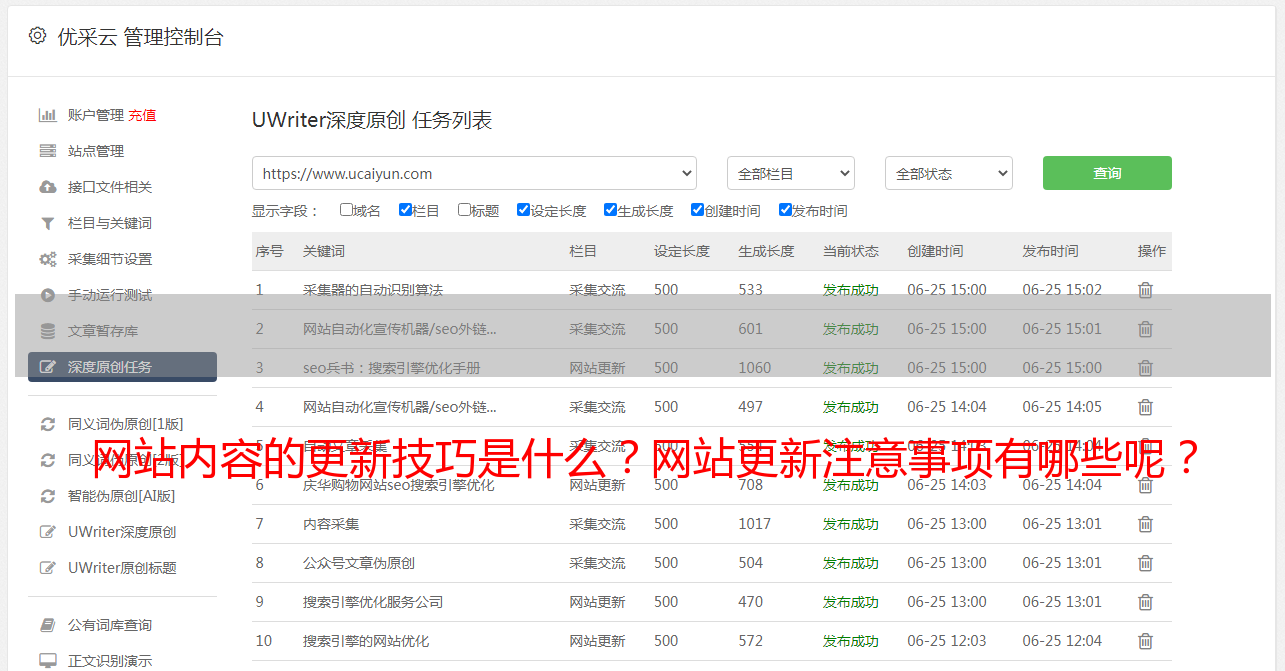This screenshot has width=1285, height=671.
Task: Uncheck the 设定长度 field checkbox
Action: point(523,210)
